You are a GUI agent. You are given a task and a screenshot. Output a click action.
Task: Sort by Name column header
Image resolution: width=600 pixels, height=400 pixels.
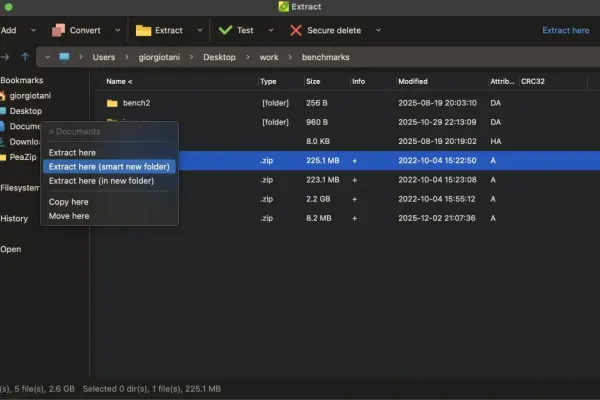point(119,82)
